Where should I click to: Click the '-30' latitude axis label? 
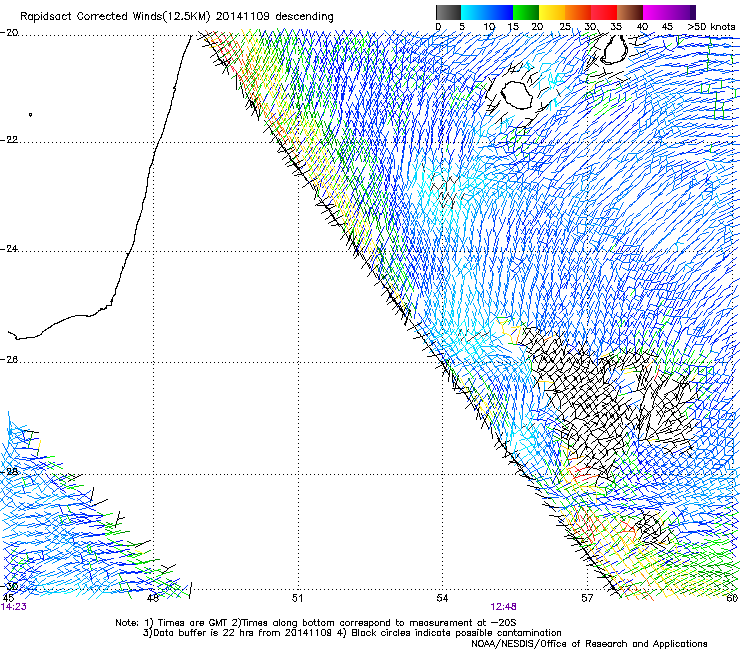tap(9, 586)
